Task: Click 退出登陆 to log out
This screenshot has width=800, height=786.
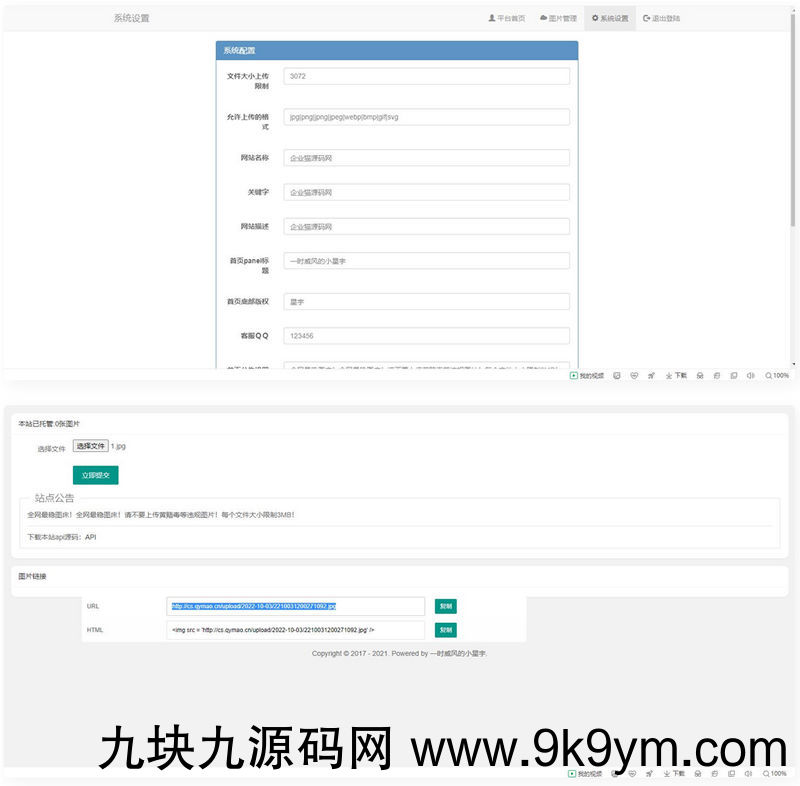Action: (x=661, y=18)
